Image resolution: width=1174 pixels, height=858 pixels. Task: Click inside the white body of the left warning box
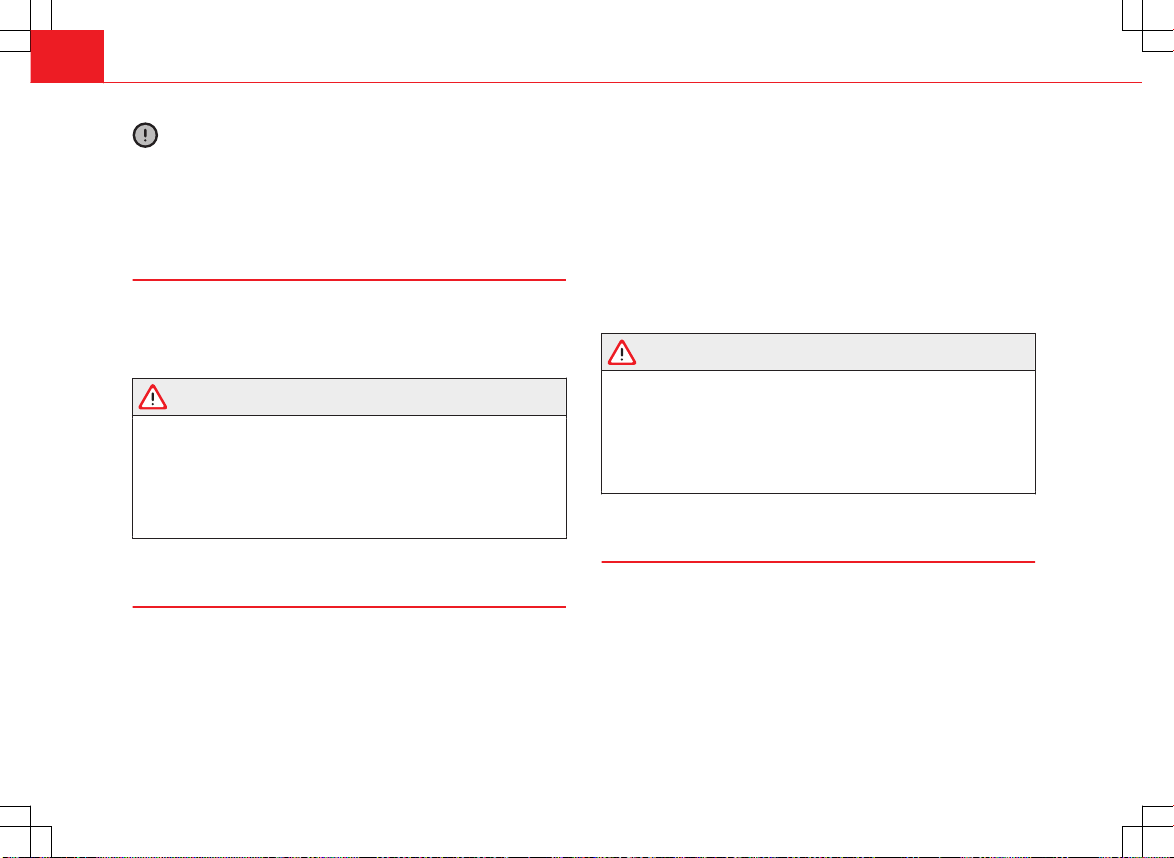click(x=349, y=477)
